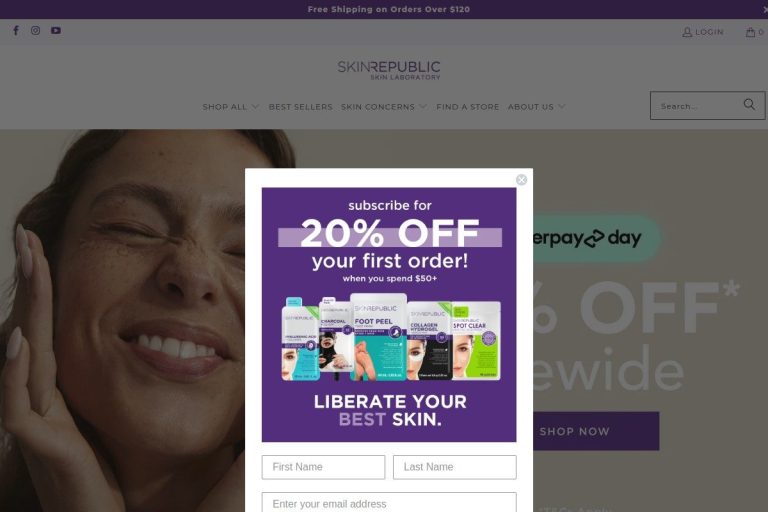This screenshot has height=512, width=768.
Task: Close the subscribe popup with X
Action: coord(522,180)
